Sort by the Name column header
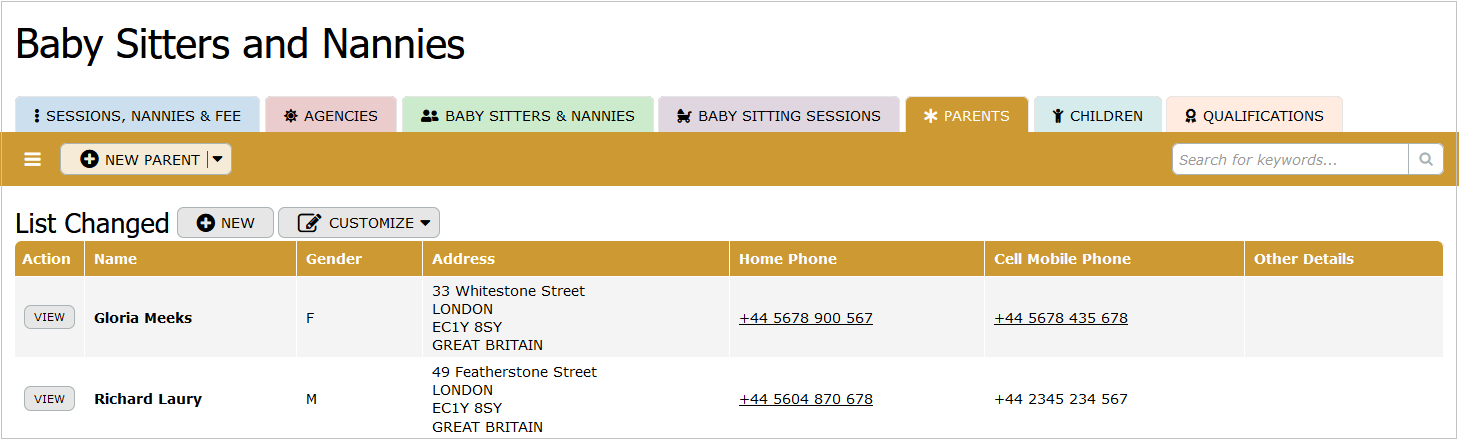1459x441 pixels. click(x=116, y=259)
